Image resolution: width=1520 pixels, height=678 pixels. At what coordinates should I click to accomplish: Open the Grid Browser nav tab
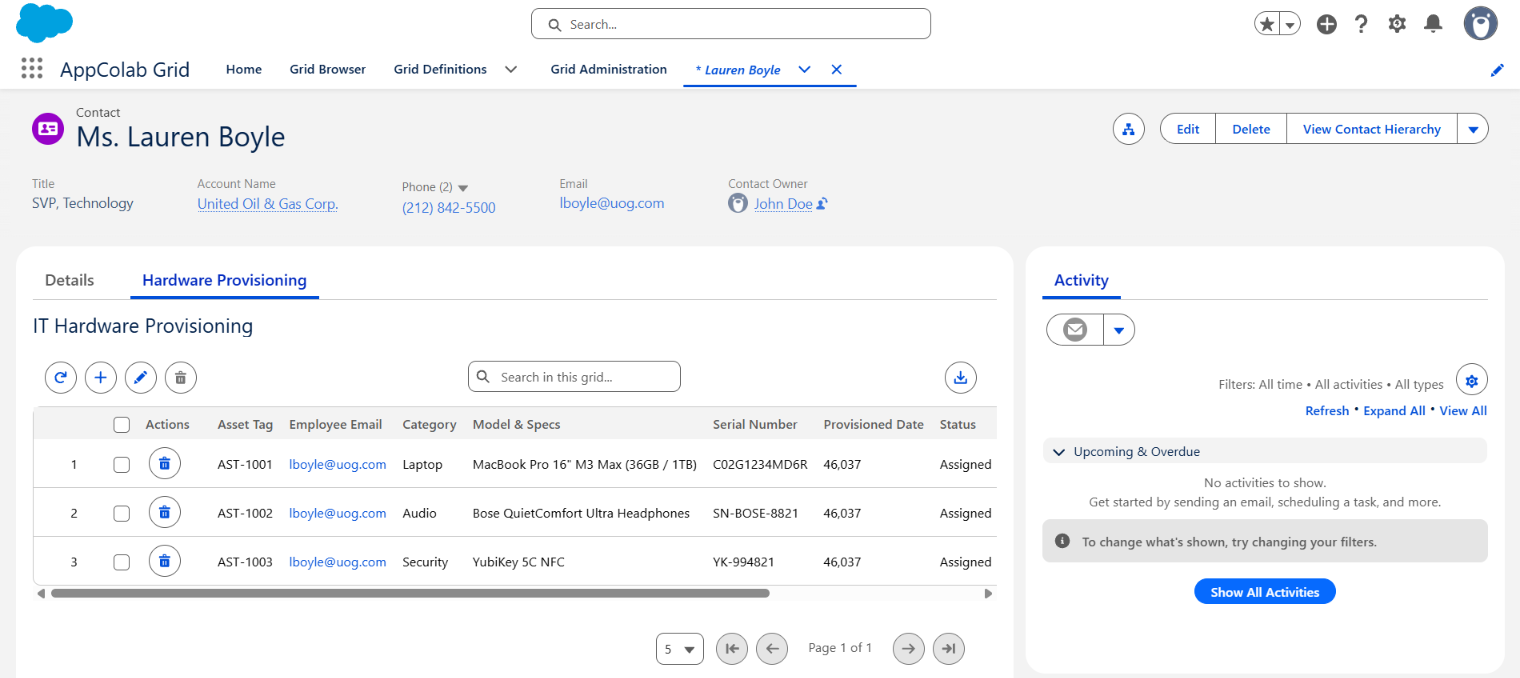pyautogui.click(x=328, y=69)
